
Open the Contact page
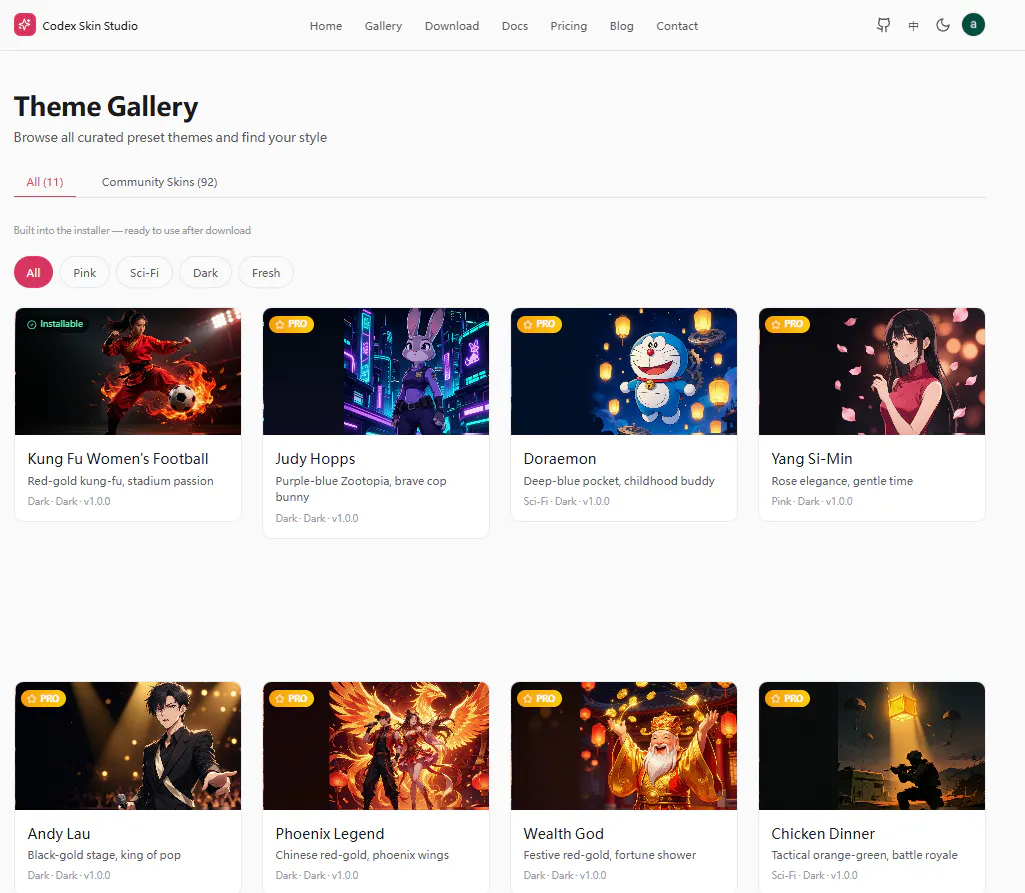[x=677, y=25]
